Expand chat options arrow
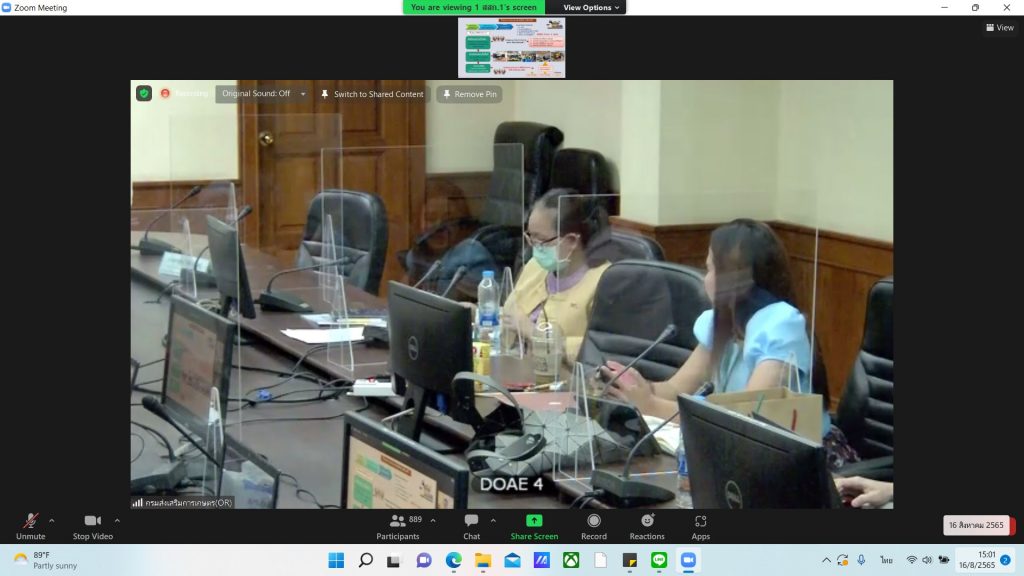The height and width of the screenshot is (576, 1024). 493,520
